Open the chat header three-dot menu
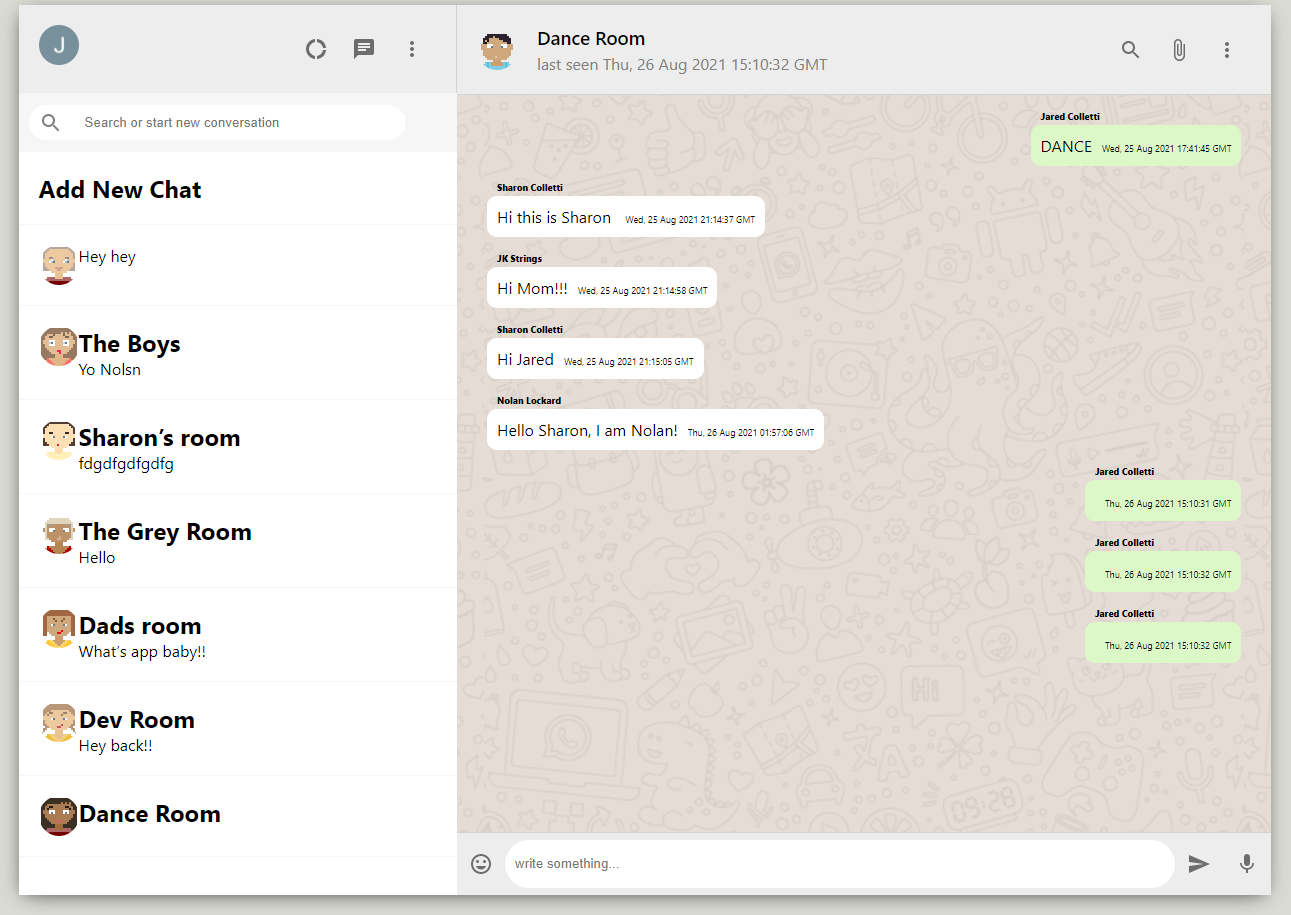 click(1227, 50)
